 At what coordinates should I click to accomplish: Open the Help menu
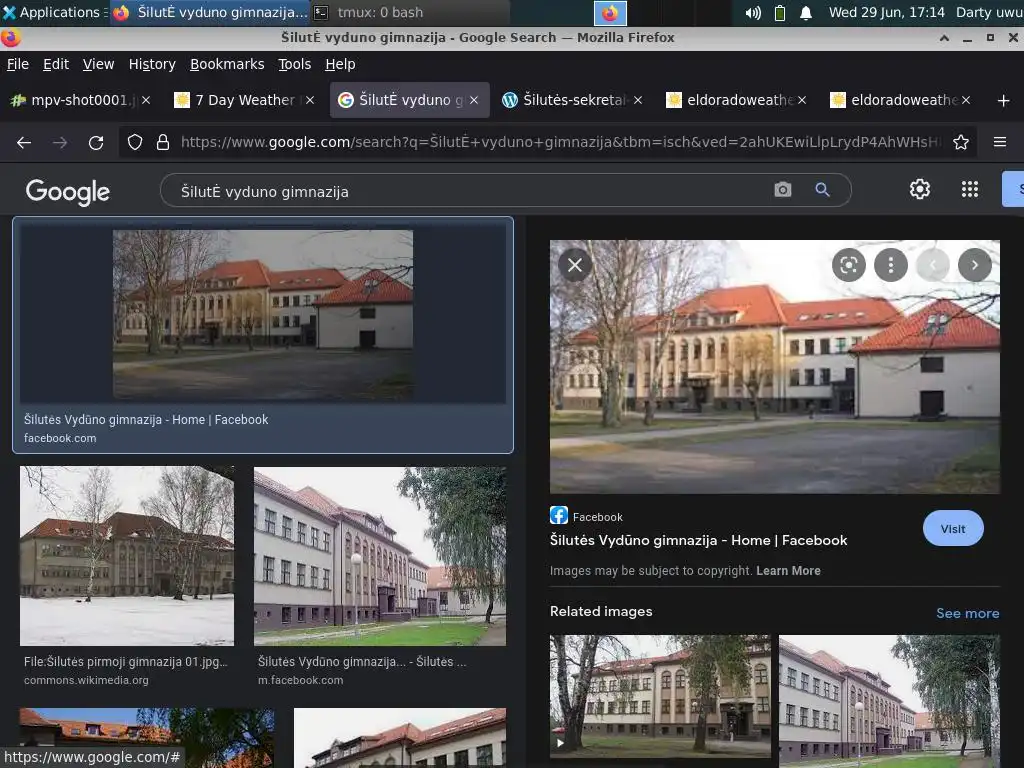(340, 64)
